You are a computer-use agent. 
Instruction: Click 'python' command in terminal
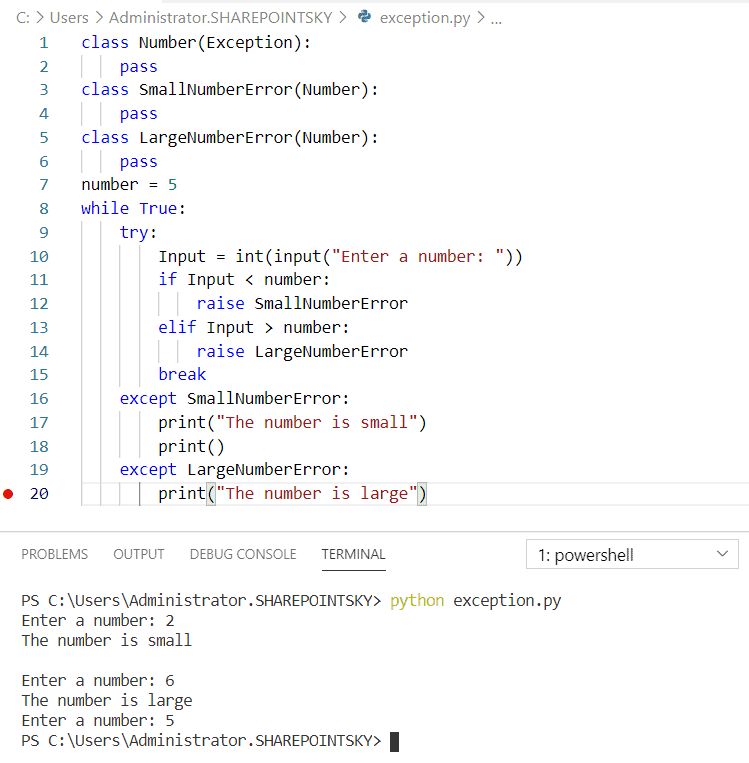tap(417, 600)
